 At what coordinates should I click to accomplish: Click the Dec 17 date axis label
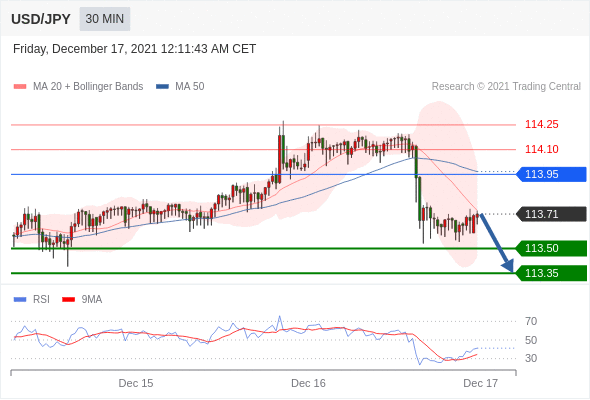click(x=481, y=383)
